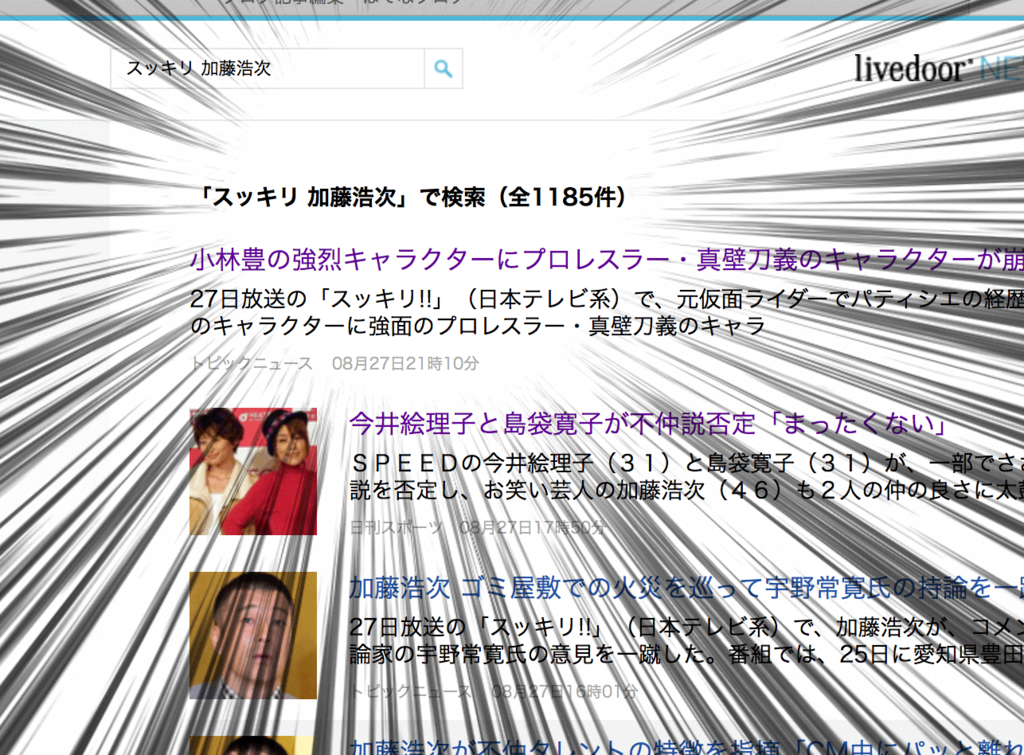Image resolution: width=1024 pixels, height=755 pixels.
Task: Open article 加藤浩次が不仲タレントの特徴を指摘
Action: click(686, 747)
